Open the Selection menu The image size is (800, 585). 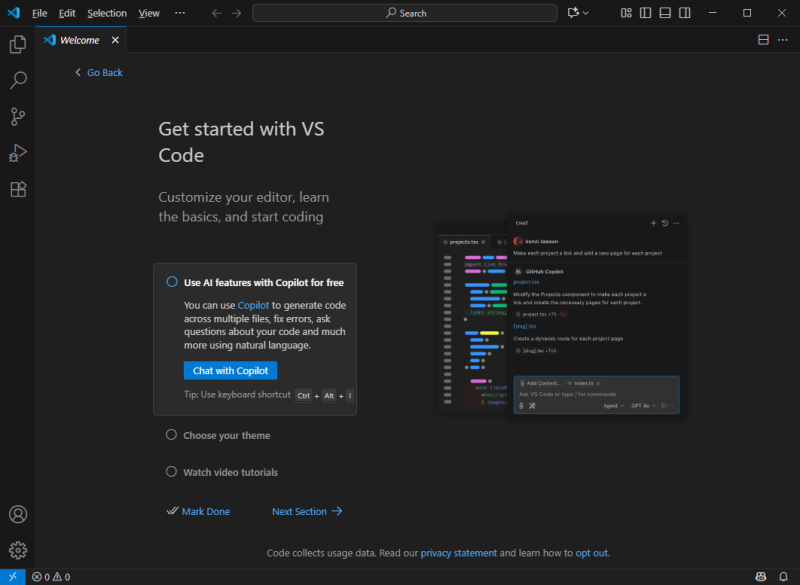(x=107, y=13)
